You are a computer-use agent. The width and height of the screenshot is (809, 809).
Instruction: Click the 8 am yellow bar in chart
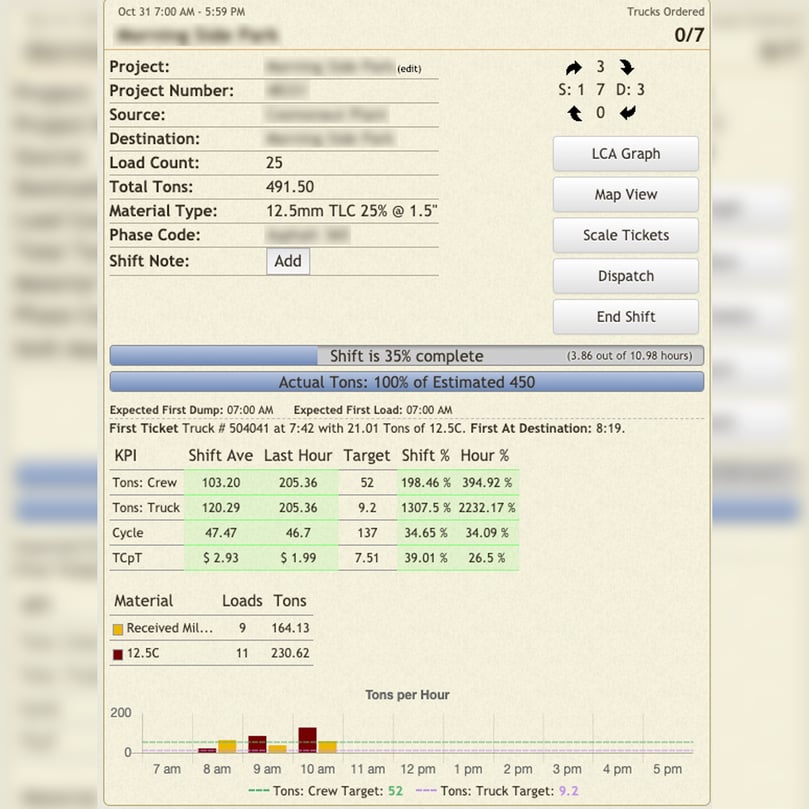point(227,746)
